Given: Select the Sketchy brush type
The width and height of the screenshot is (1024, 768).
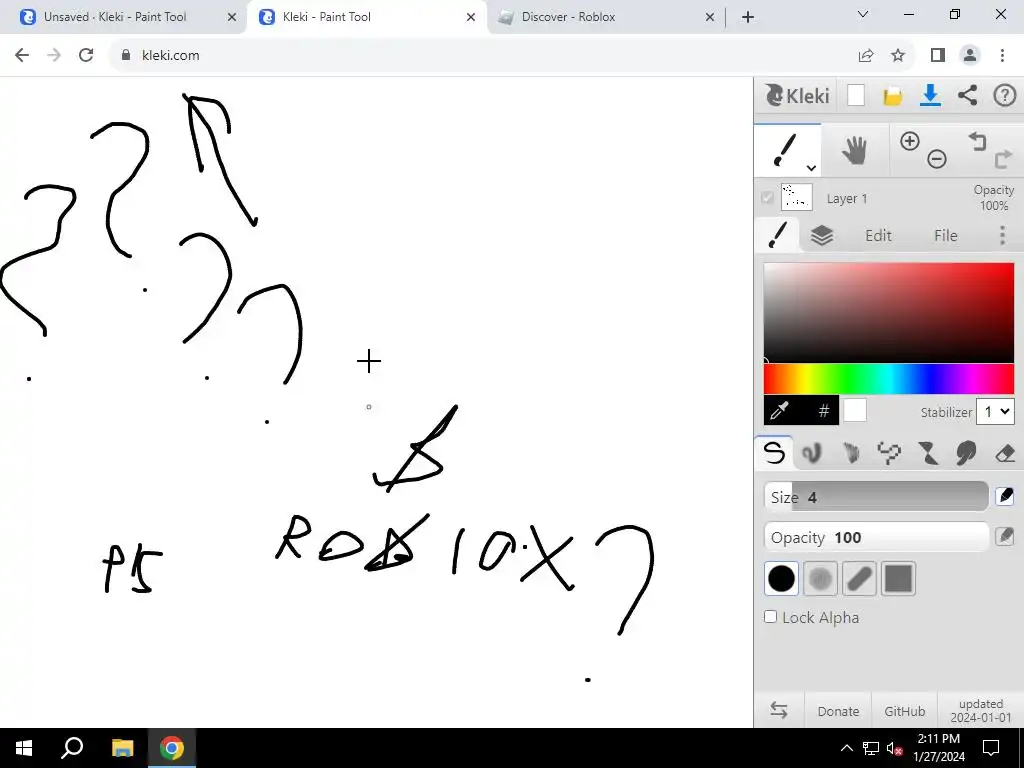Looking at the screenshot, I should [851, 453].
